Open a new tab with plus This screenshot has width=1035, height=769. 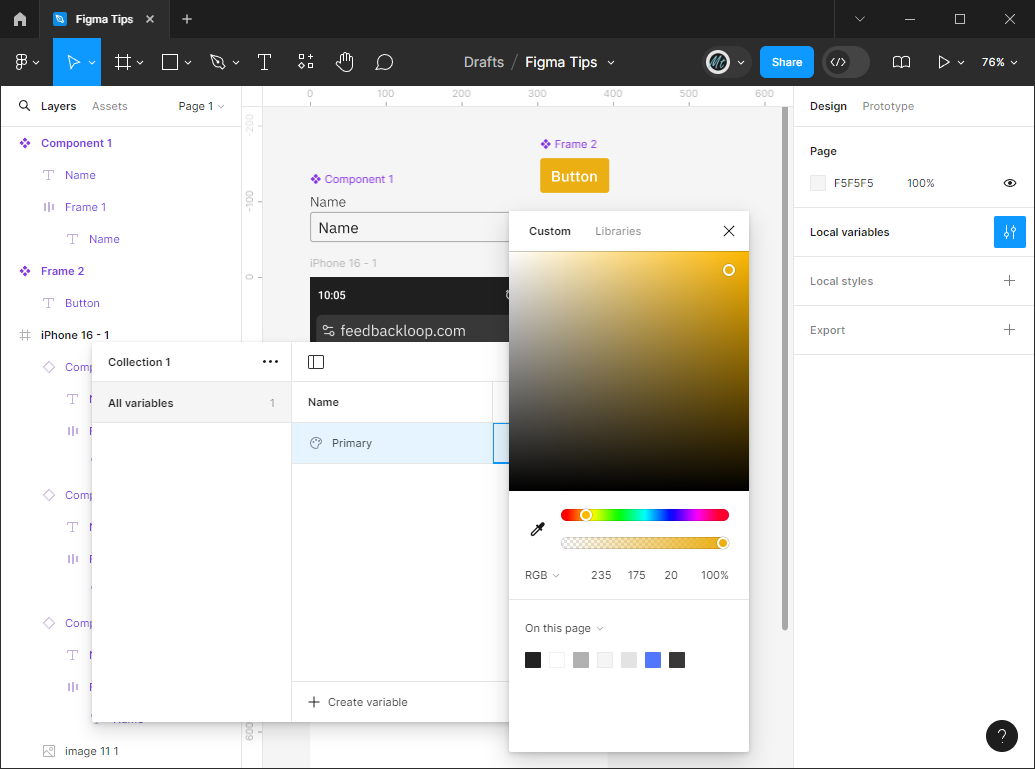[x=187, y=19]
